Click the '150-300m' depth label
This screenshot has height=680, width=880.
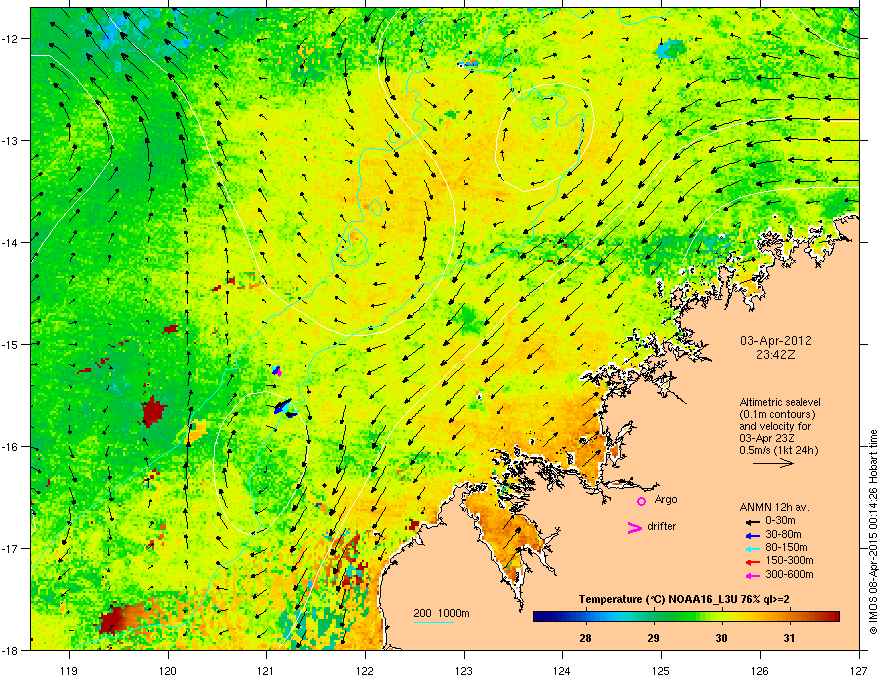click(x=789, y=560)
